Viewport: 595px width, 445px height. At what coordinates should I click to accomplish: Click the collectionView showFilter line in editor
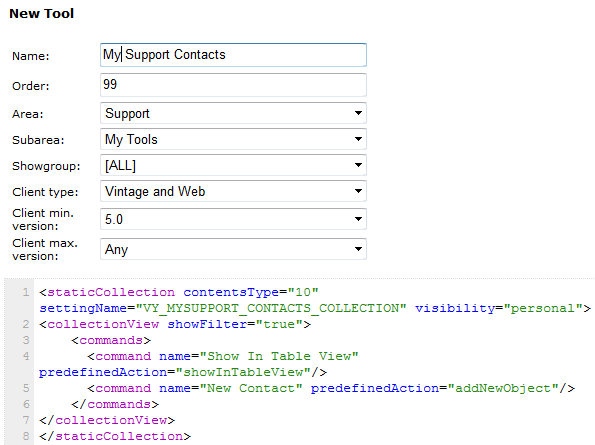coord(175,324)
